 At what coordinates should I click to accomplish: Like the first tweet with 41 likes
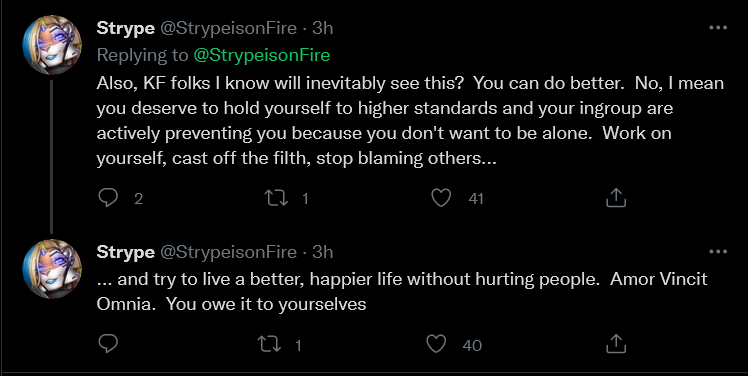click(x=441, y=198)
